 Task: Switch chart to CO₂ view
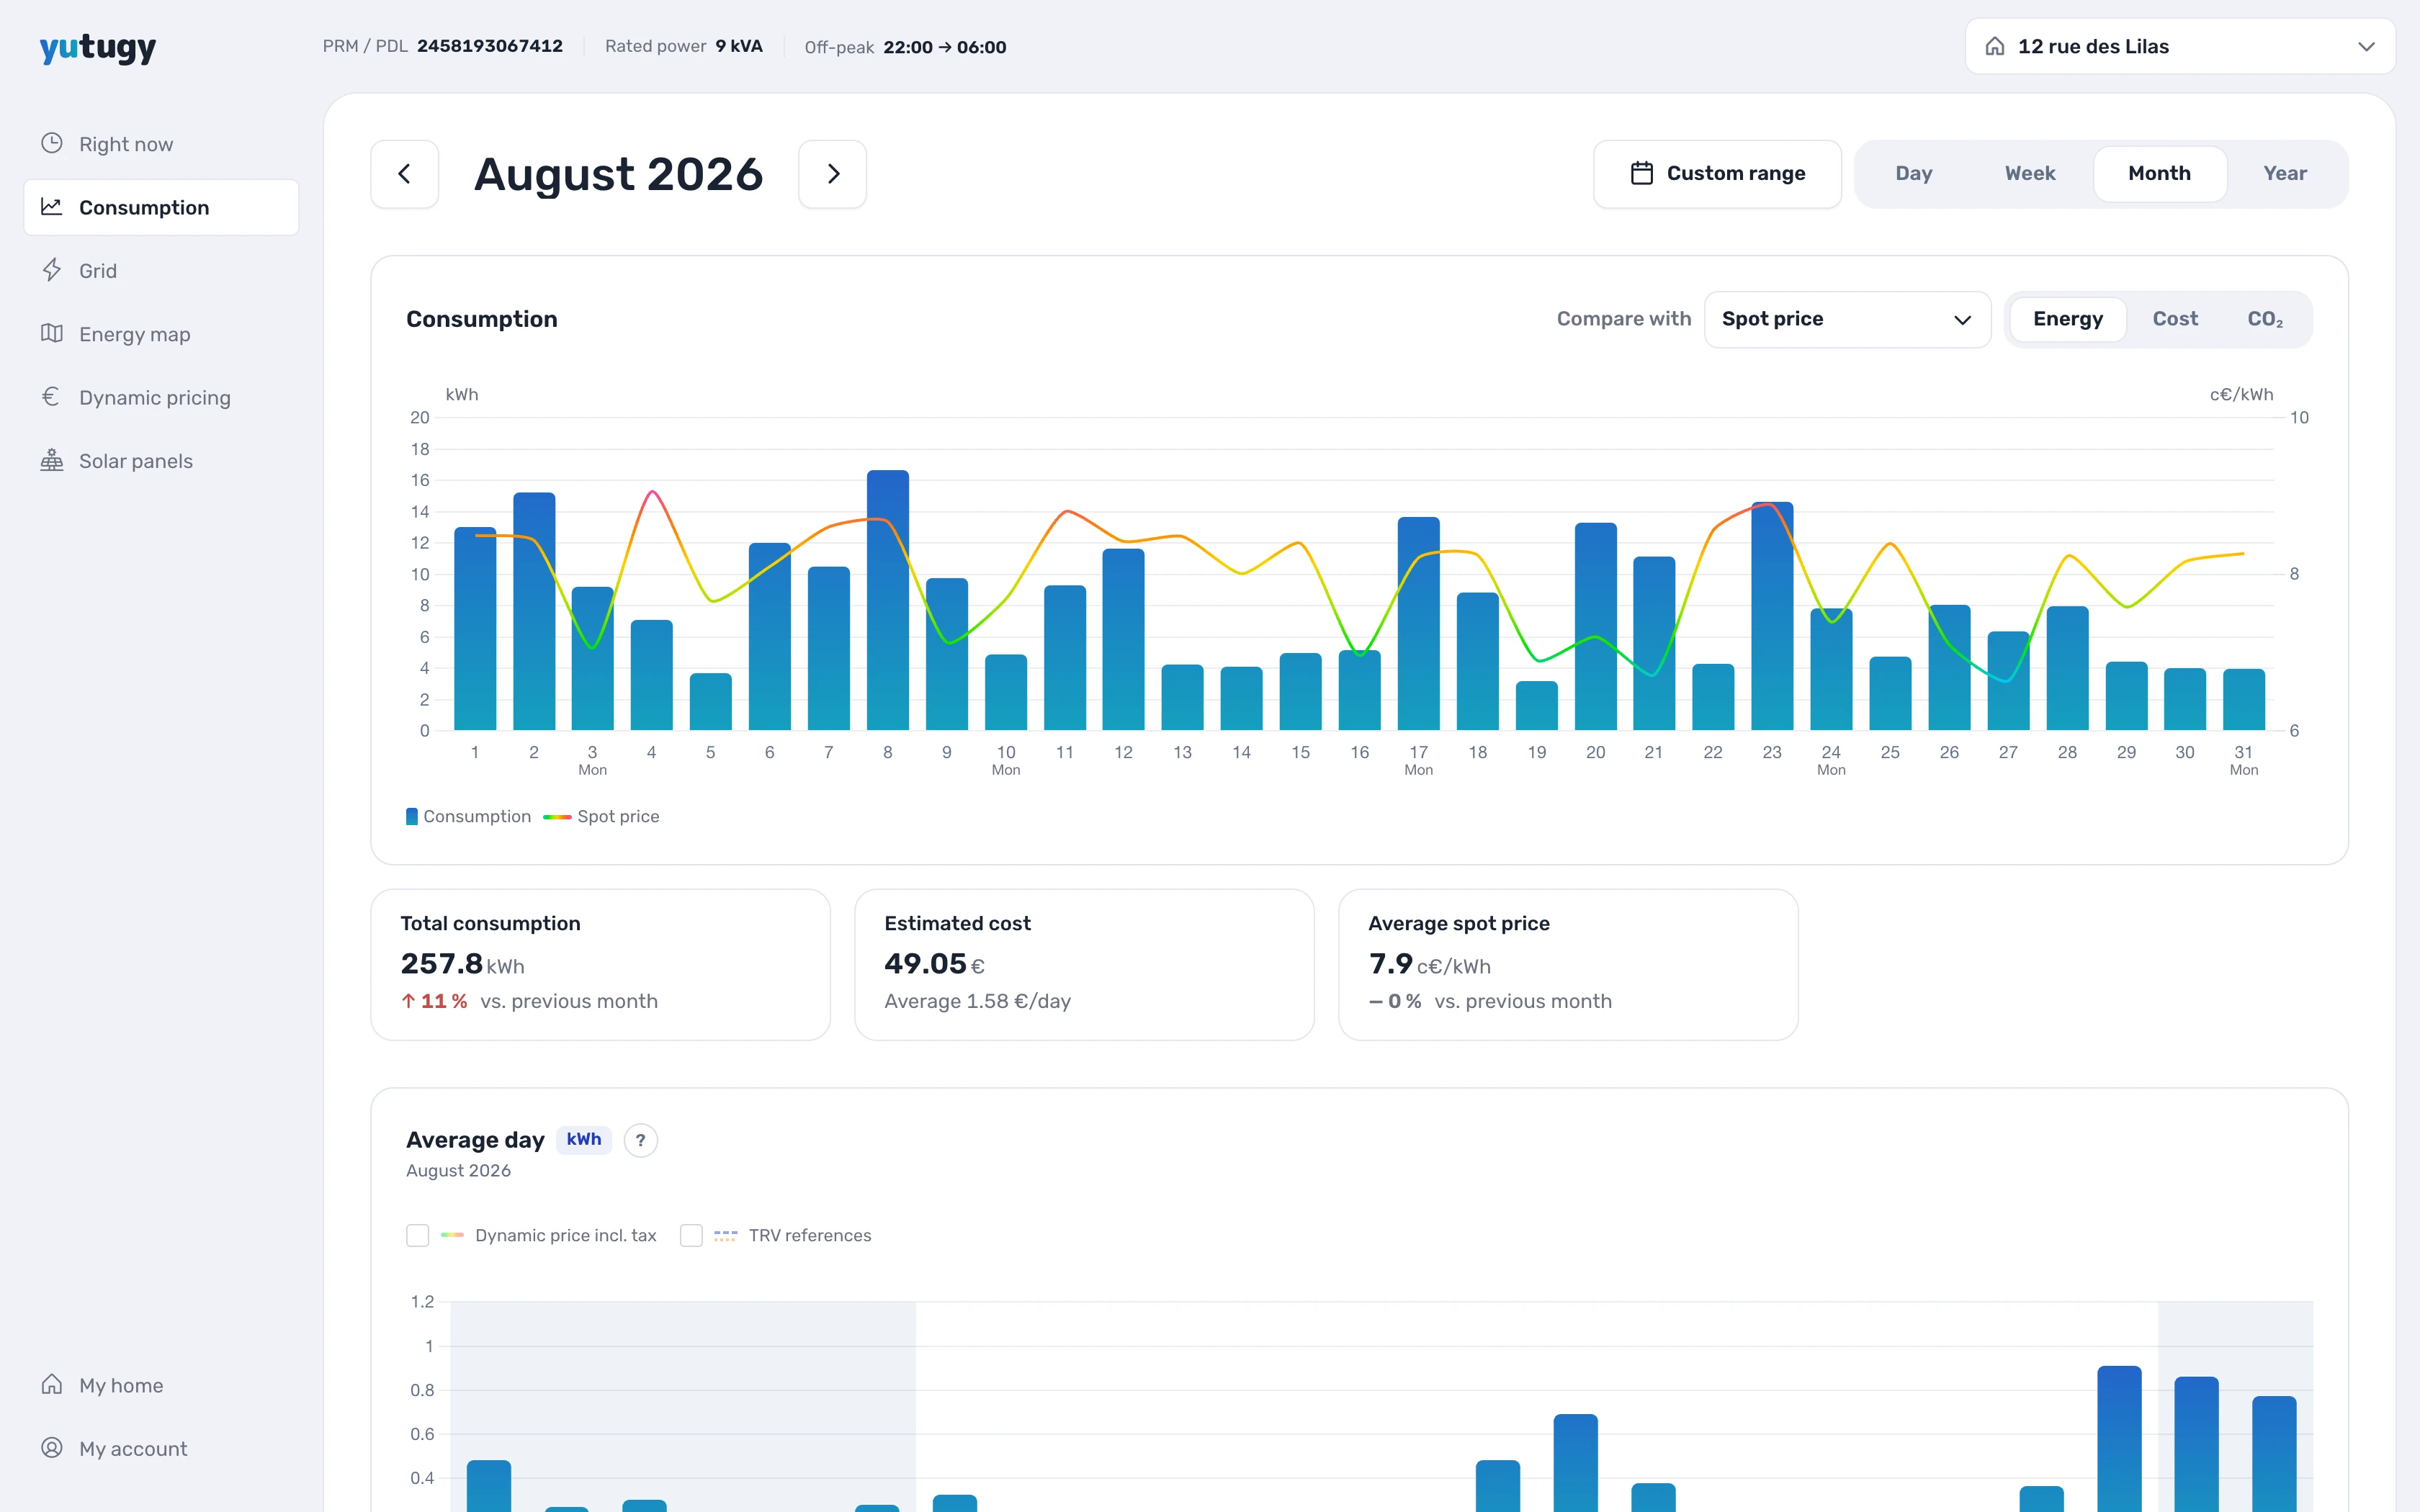point(2265,319)
